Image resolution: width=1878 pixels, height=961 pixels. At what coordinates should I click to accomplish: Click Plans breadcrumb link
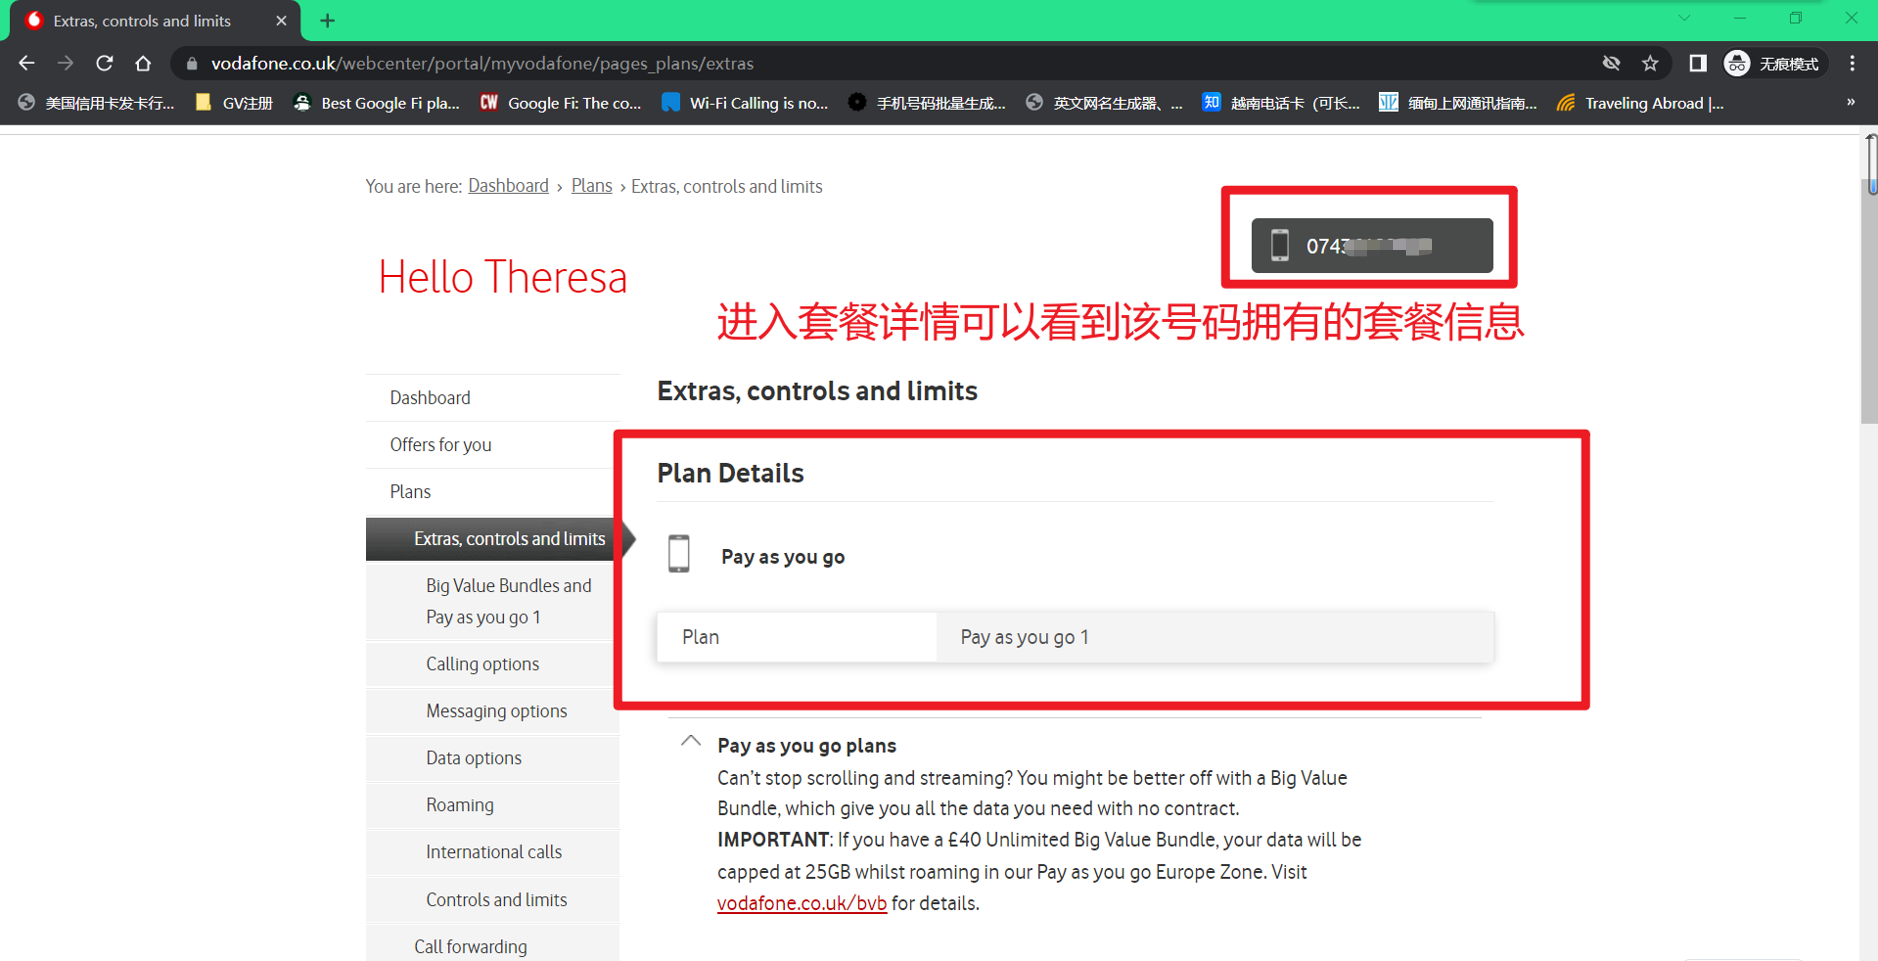tap(591, 186)
